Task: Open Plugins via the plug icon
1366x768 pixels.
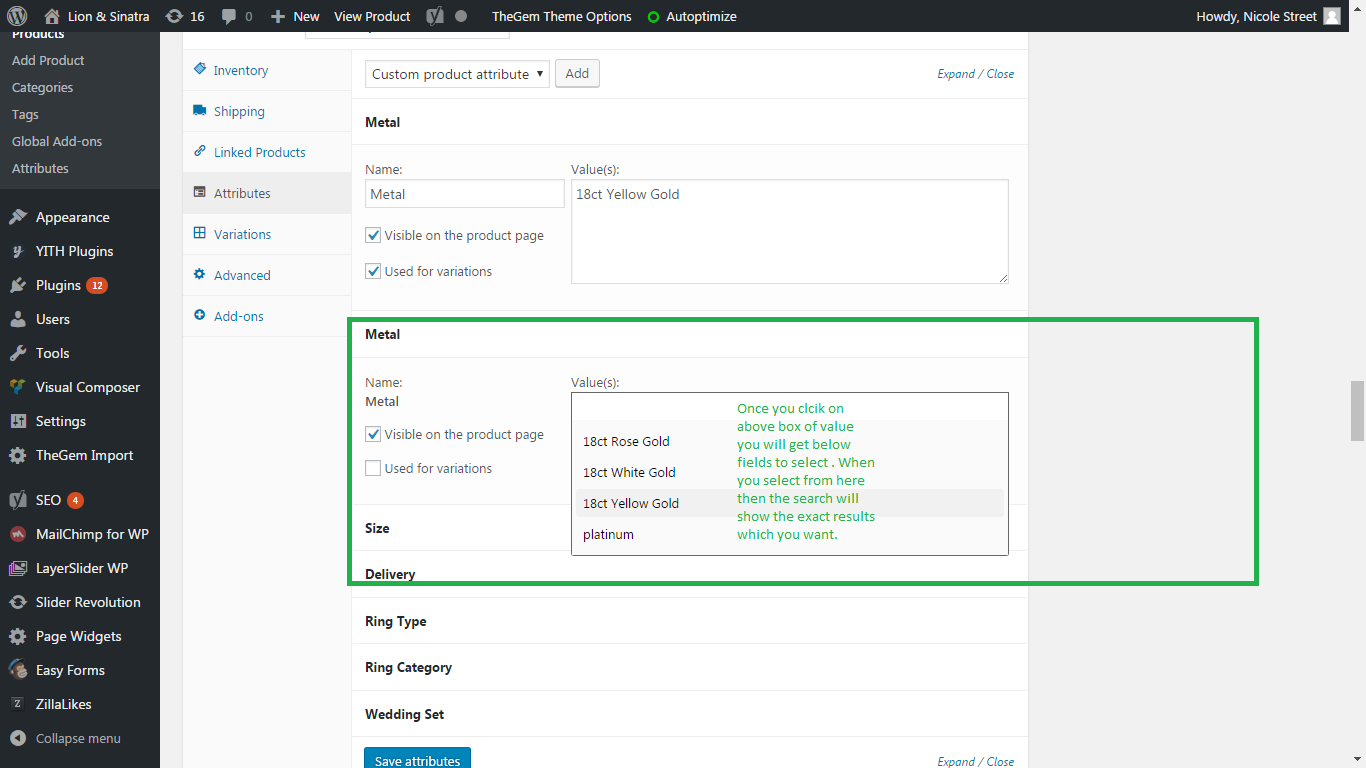Action: pos(18,285)
